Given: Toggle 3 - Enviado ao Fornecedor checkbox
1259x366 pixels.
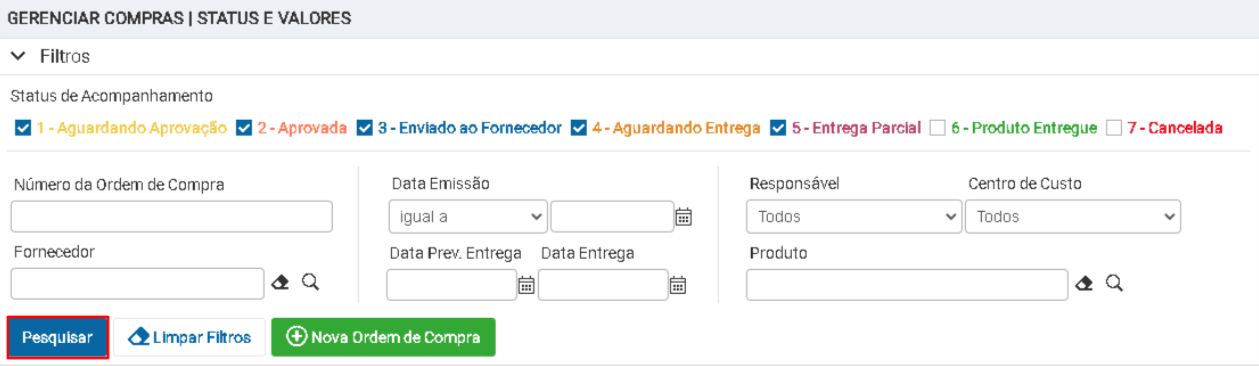Looking at the screenshot, I should (x=366, y=128).
